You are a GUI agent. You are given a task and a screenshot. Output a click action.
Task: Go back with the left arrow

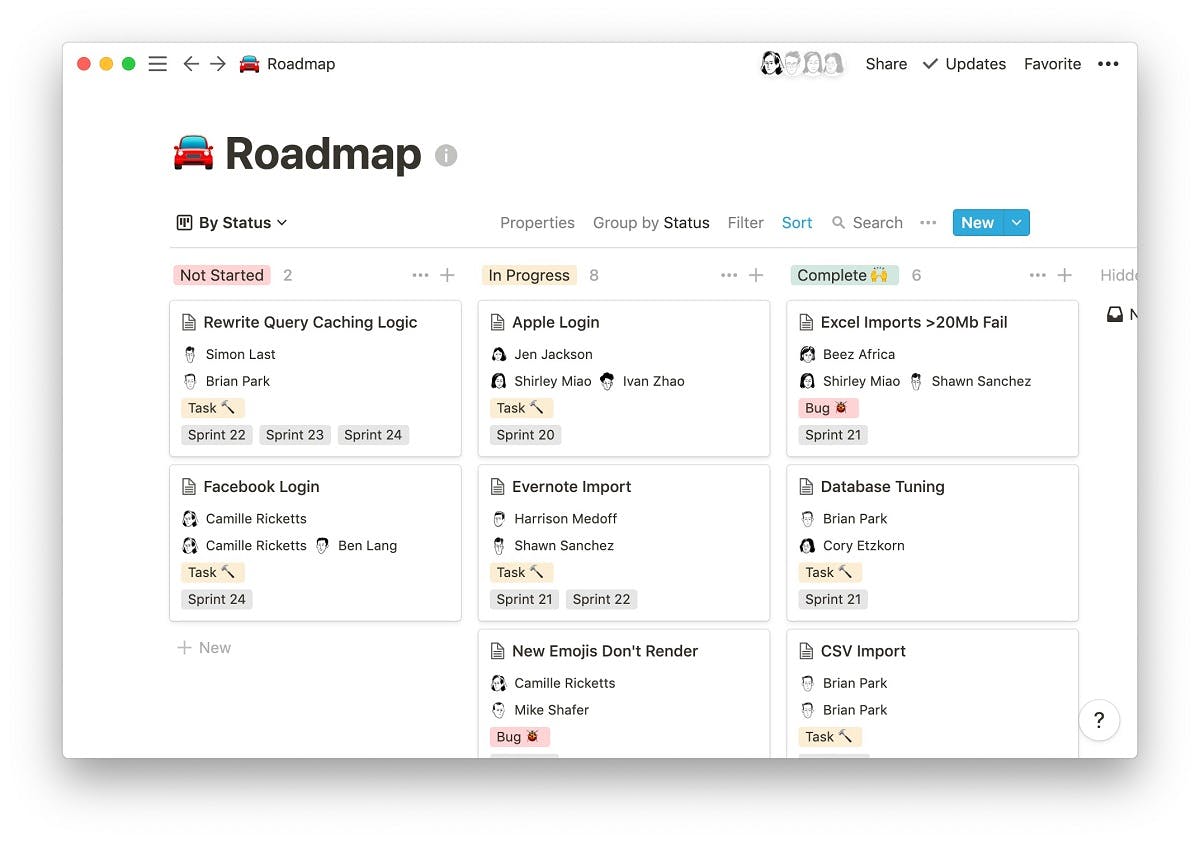pos(191,64)
